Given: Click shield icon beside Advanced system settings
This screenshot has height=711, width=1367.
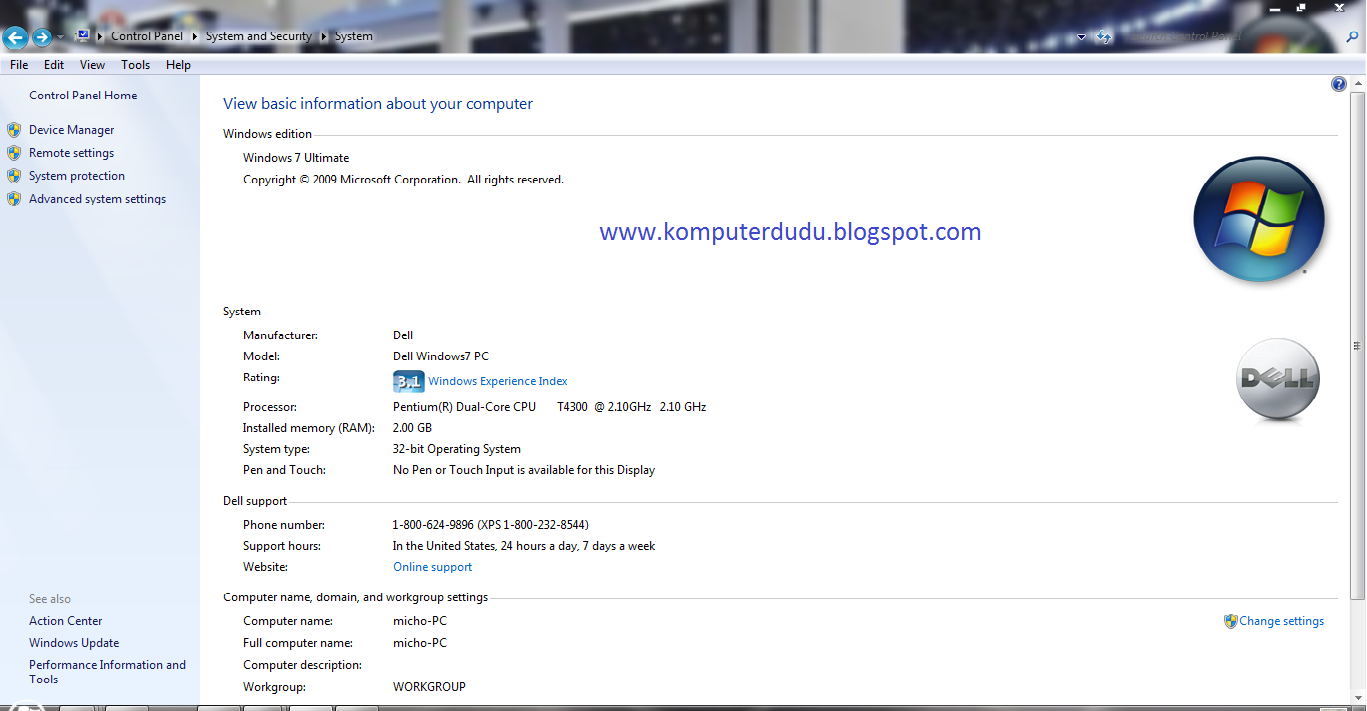Looking at the screenshot, I should (x=14, y=199).
